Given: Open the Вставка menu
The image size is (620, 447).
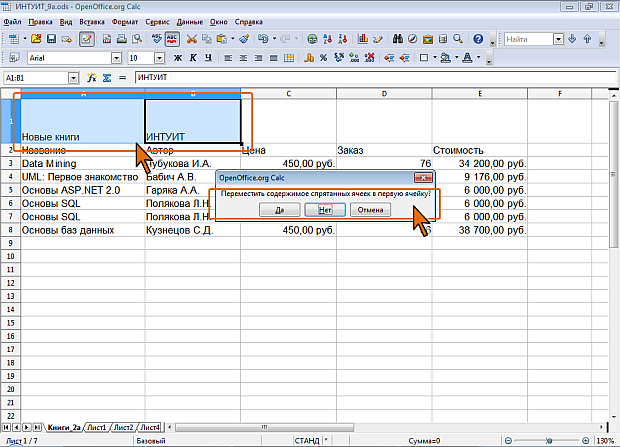Looking at the screenshot, I should pos(92,22).
